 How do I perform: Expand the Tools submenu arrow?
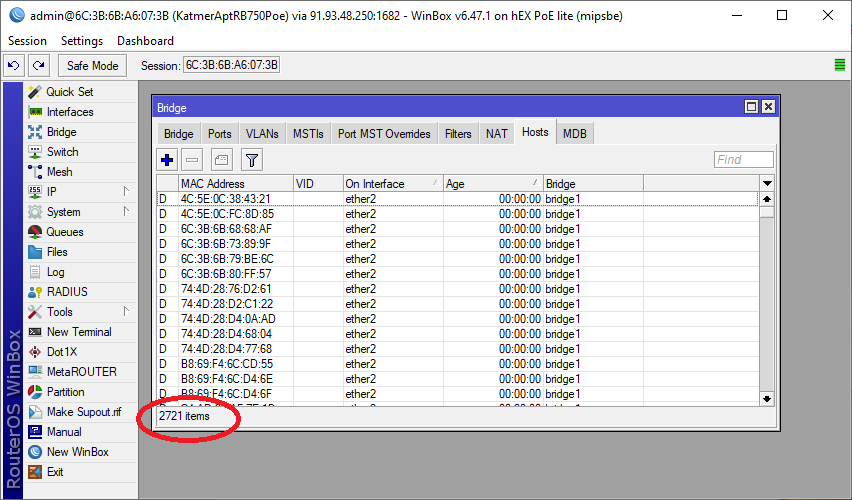point(126,311)
